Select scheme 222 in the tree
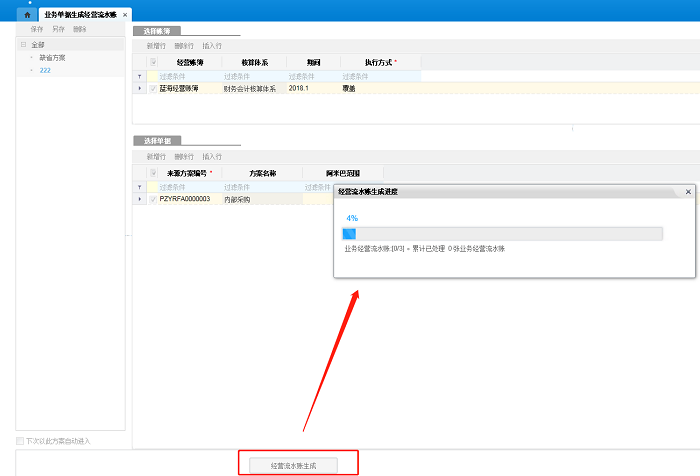 point(44,70)
